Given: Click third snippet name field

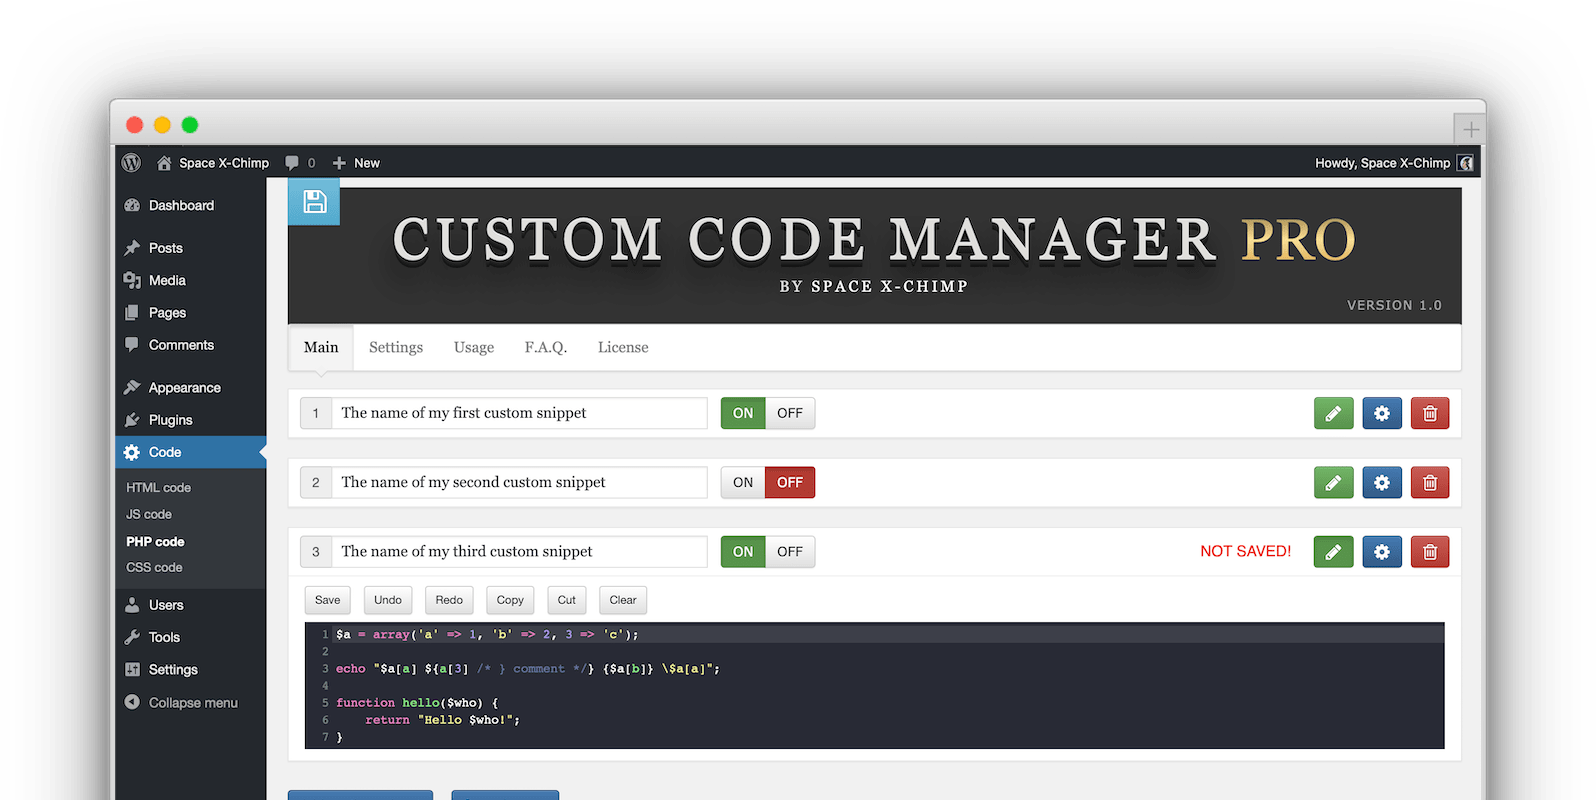Looking at the screenshot, I should point(519,552).
